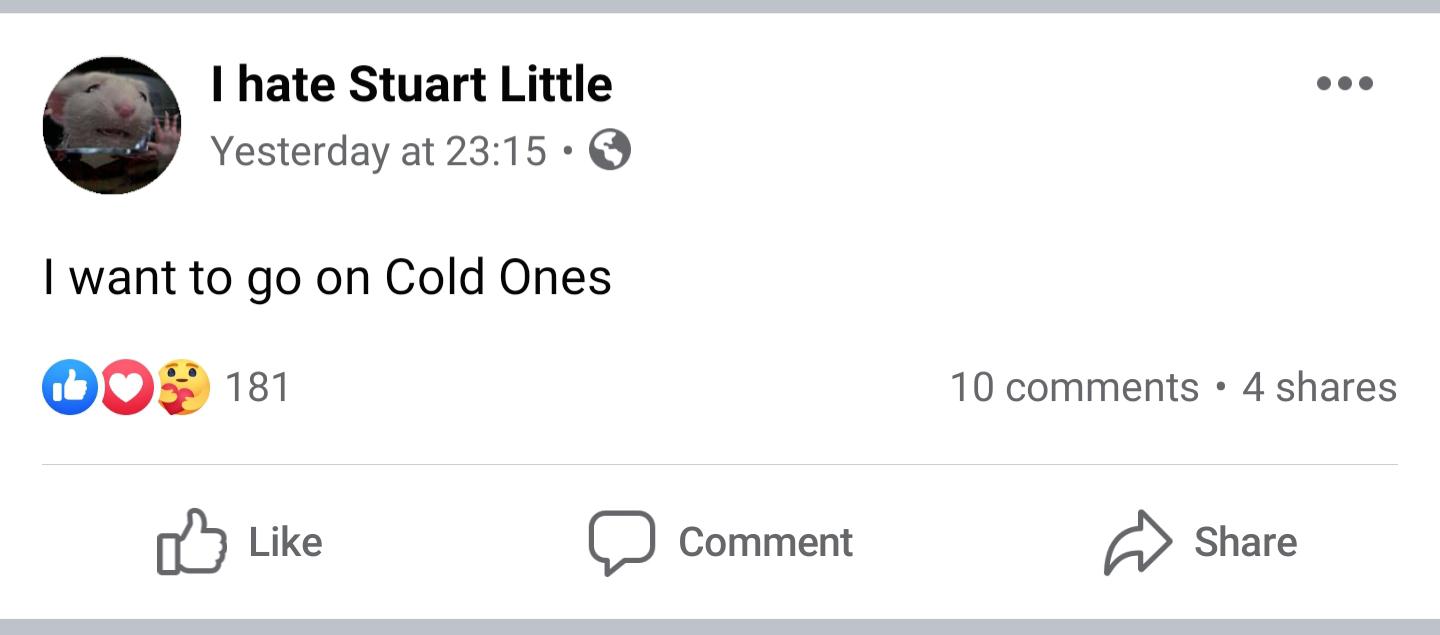Click the gray separator bar below the post
This screenshot has height=635, width=1440.
point(720,627)
